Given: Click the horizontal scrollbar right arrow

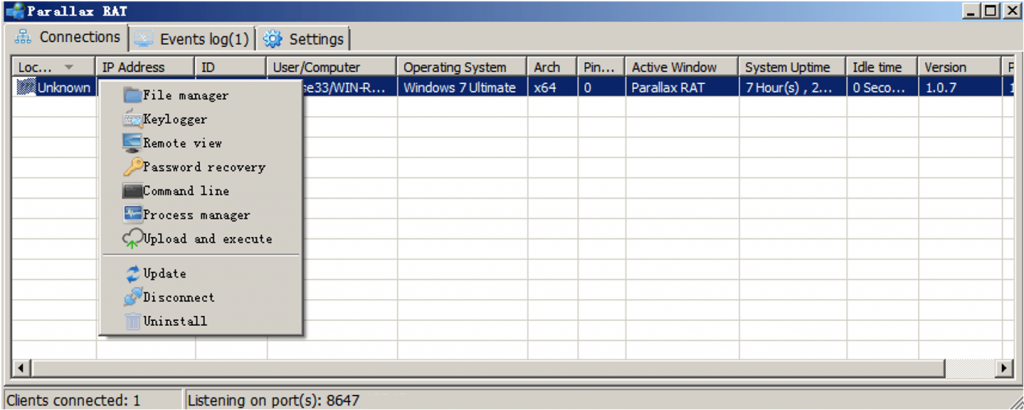Looking at the screenshot, I should 1005,368.
